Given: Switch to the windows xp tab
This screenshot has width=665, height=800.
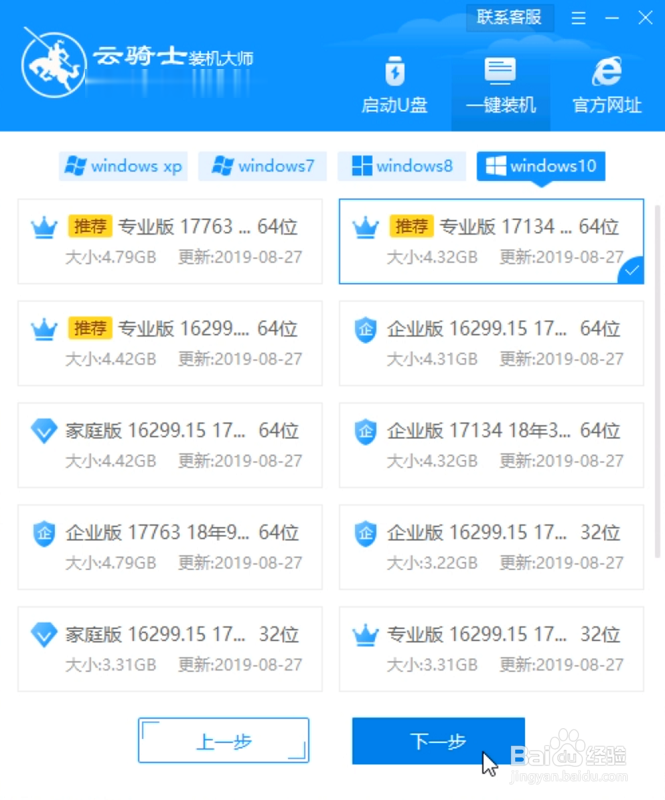Looking at the screenshot, I should pos(123,166).
